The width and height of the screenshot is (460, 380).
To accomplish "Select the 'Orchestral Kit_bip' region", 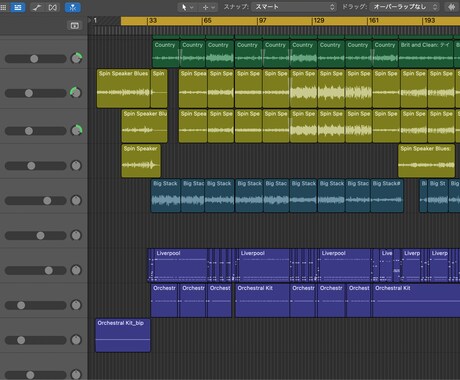I will 123,335.
